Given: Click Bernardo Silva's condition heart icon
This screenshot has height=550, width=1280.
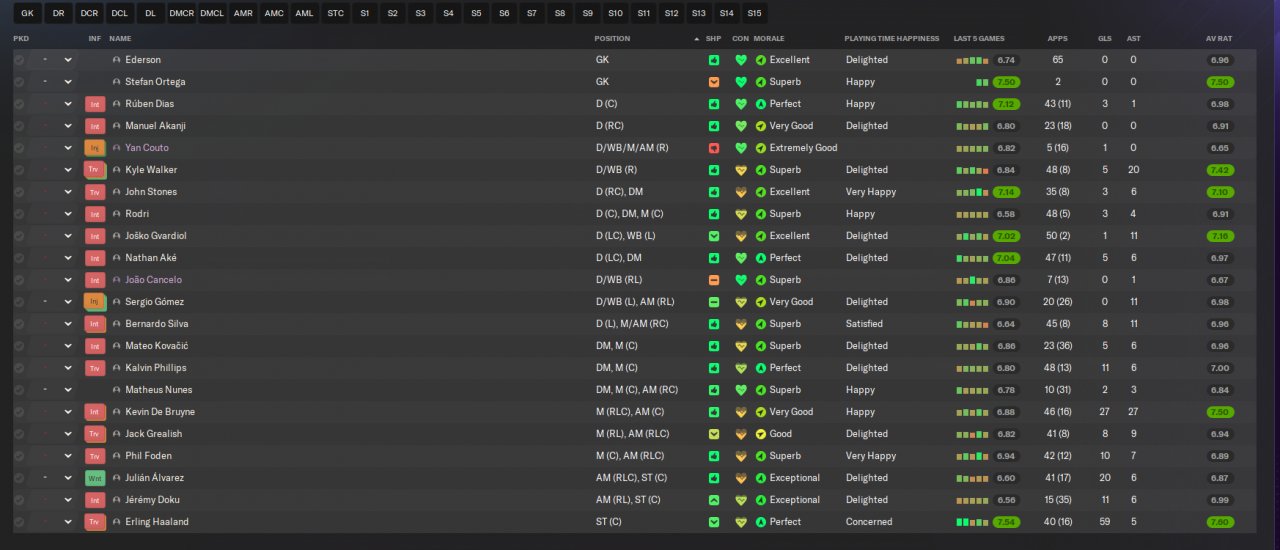Looking at the screenshot, I should tap(741, 324).
